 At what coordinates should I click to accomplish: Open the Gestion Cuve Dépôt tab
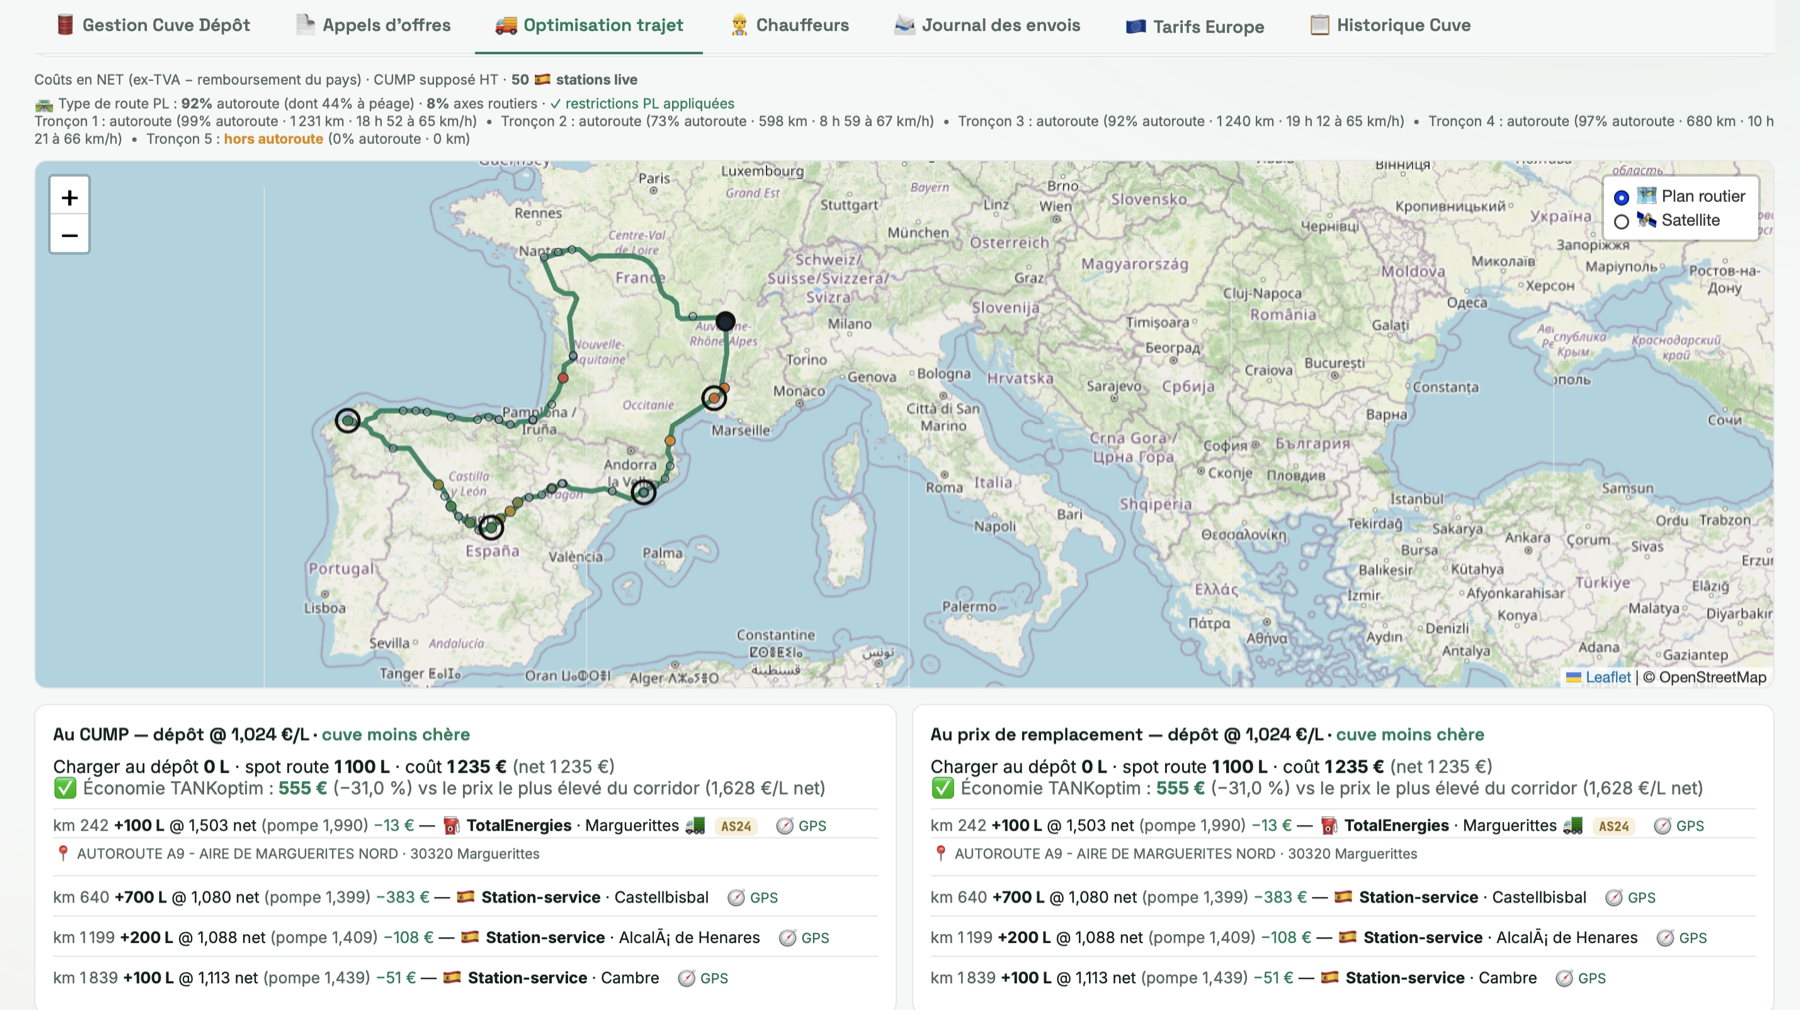153,25
